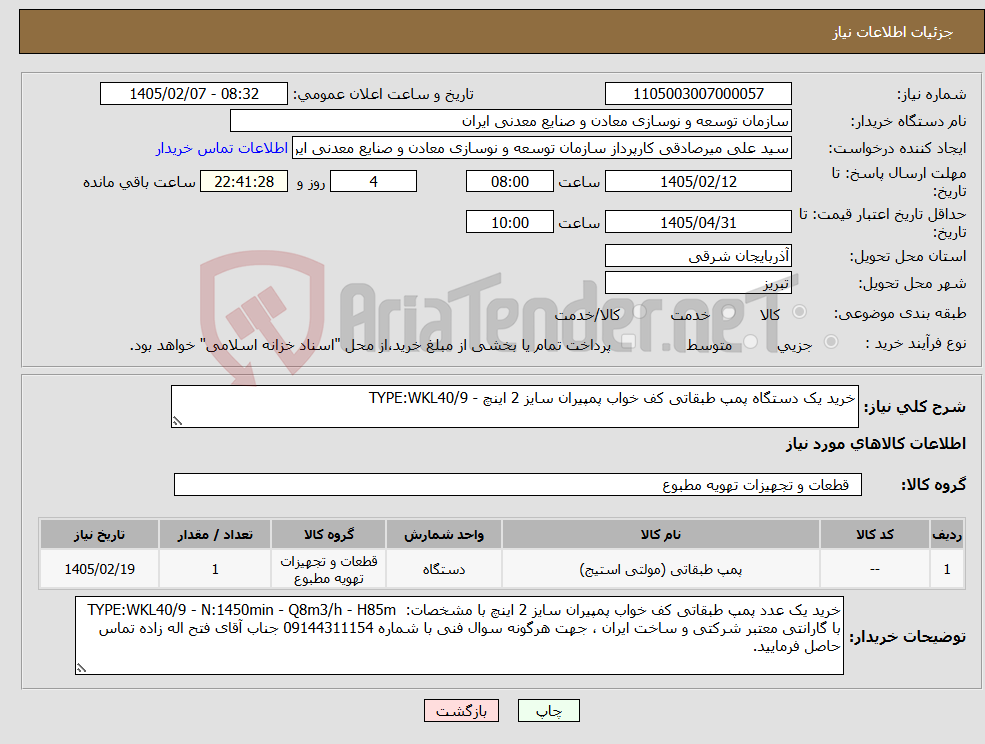Click column header تعداد / مقدار
This screenshot has height=744, width=985.
point(215,535)
